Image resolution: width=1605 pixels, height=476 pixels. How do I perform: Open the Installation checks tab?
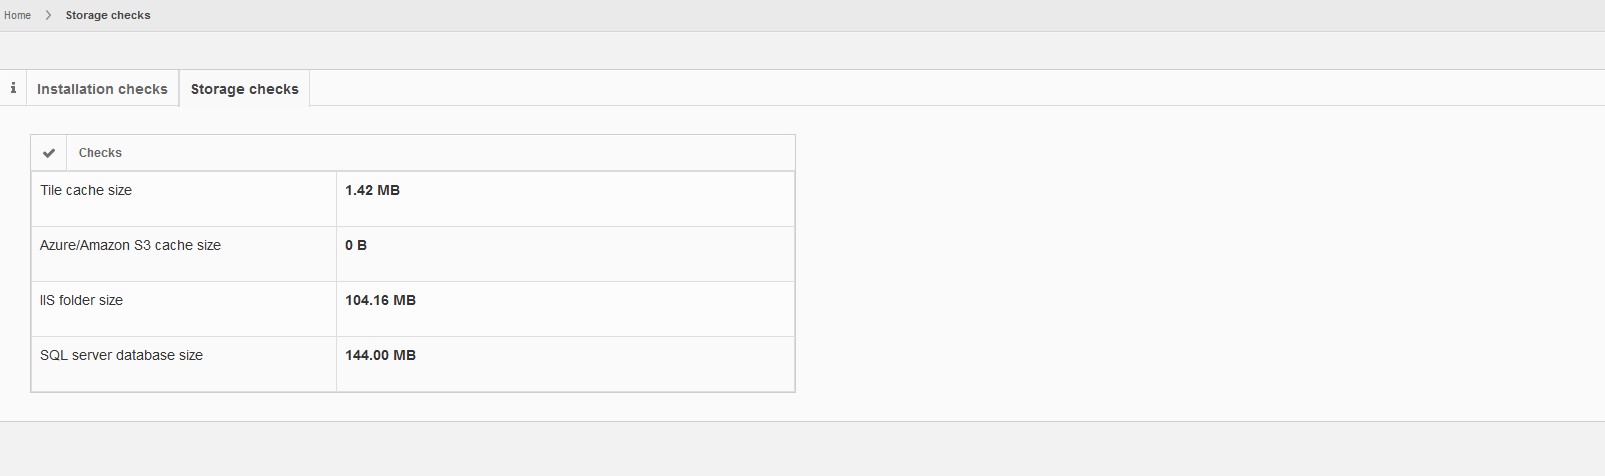tap(102, 89)
